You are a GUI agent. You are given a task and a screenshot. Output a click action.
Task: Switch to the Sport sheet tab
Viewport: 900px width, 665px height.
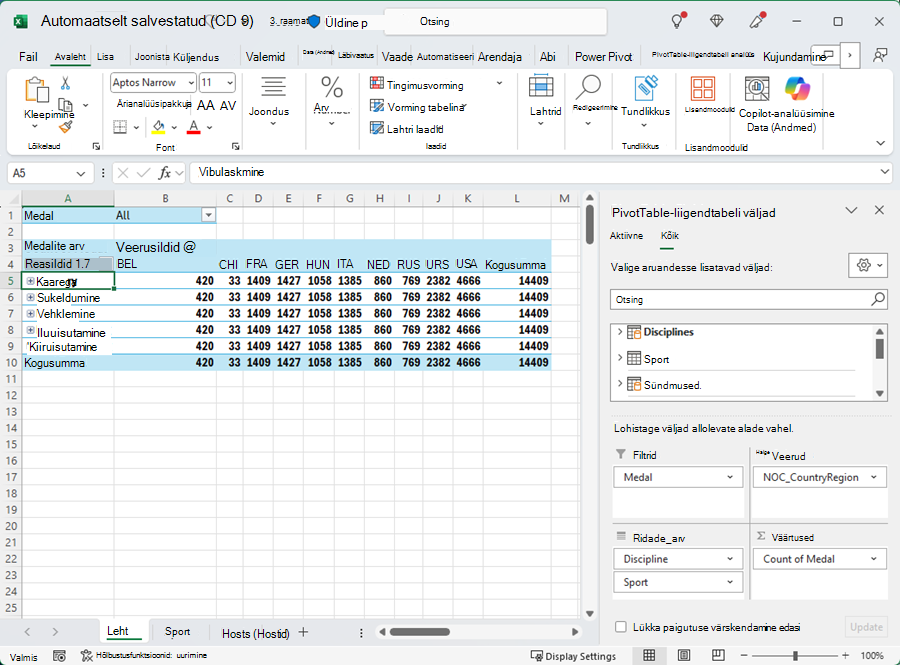(177, 631)
